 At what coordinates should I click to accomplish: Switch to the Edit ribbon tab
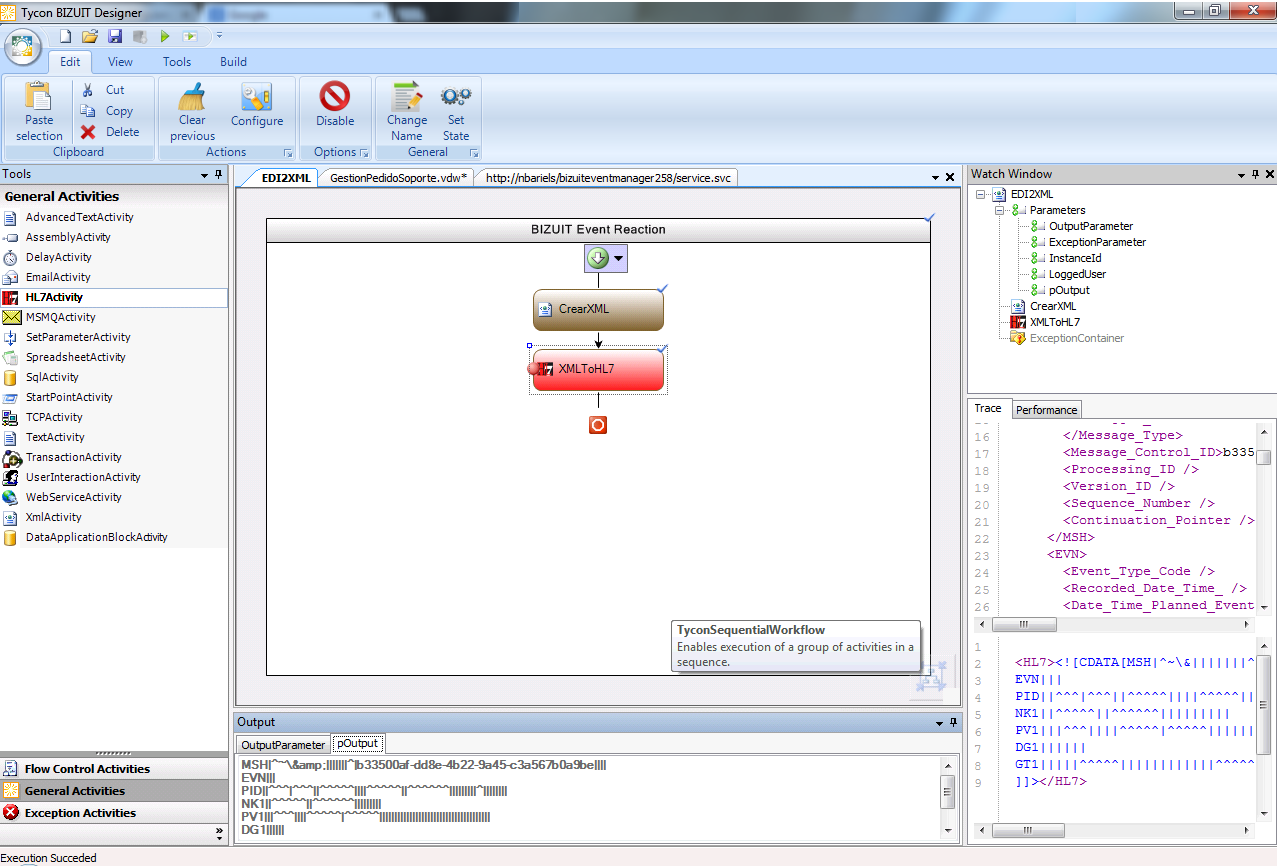[x=70, y=61]
